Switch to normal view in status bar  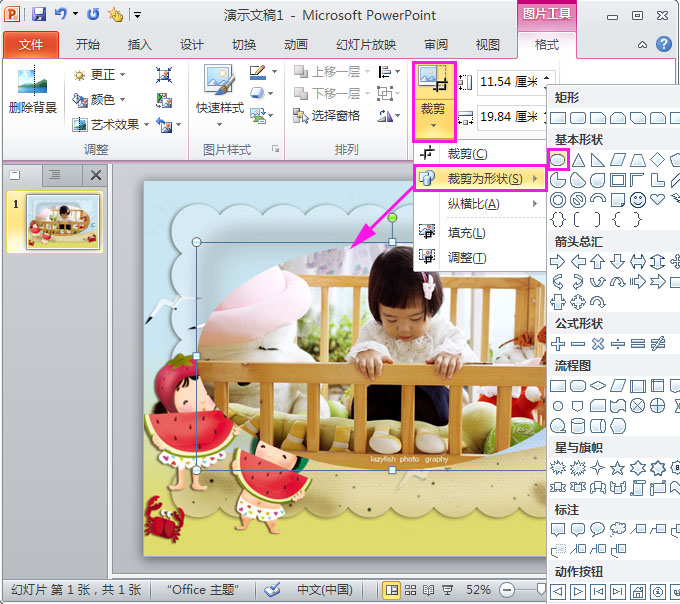click(x=392, y=590)
